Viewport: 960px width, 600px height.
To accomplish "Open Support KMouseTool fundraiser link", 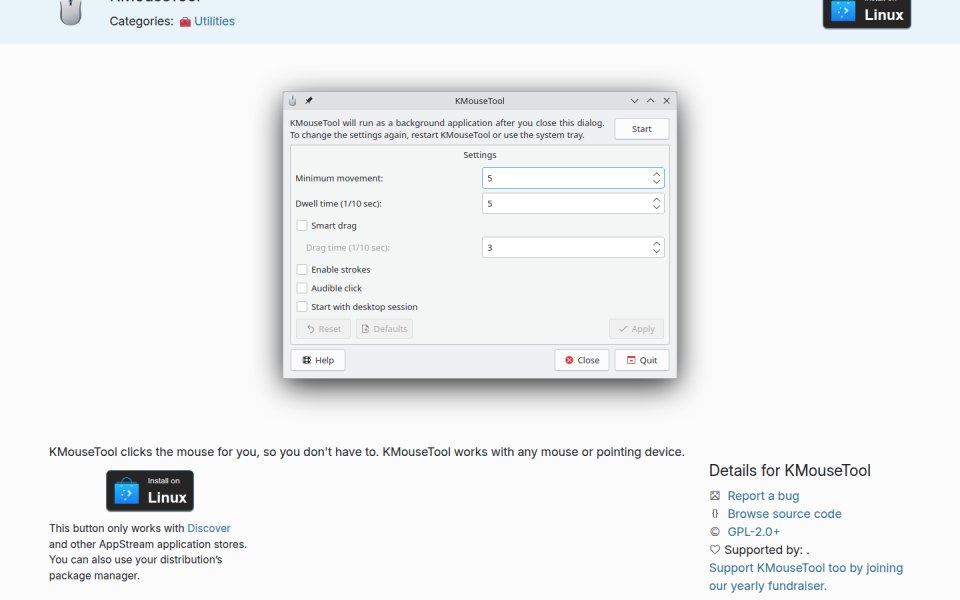I will click(x=806, y=577).
